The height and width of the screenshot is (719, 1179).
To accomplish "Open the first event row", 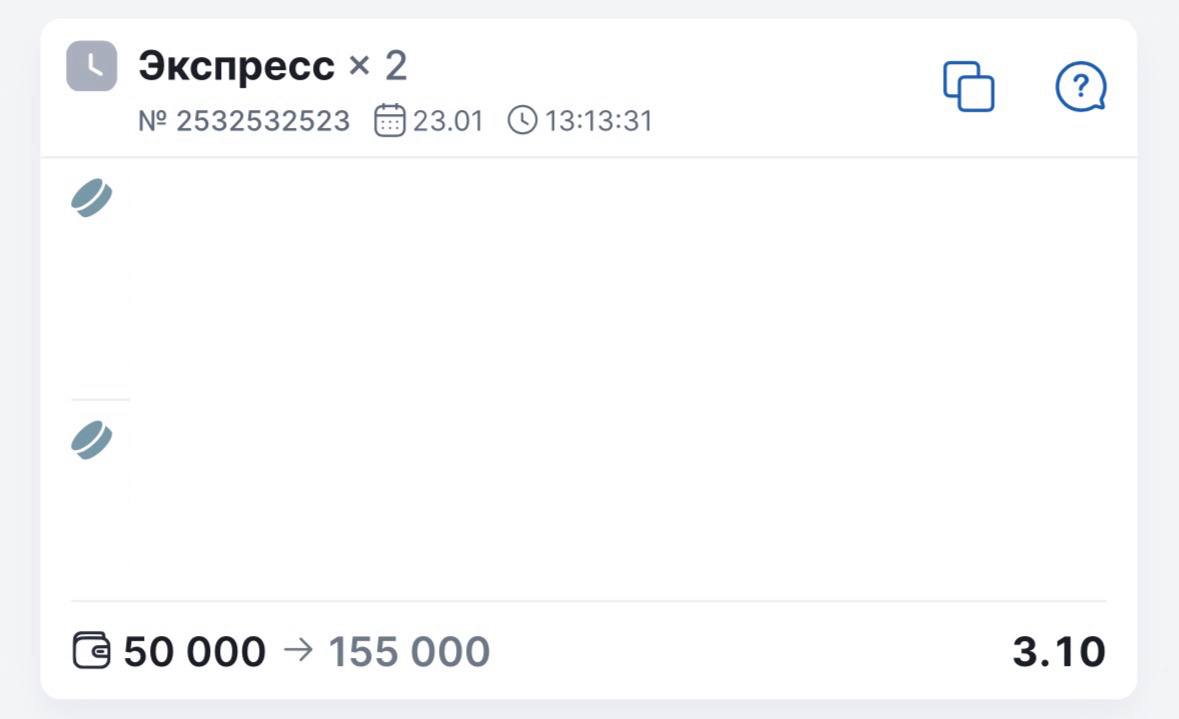I will click(x=600, y=280).
